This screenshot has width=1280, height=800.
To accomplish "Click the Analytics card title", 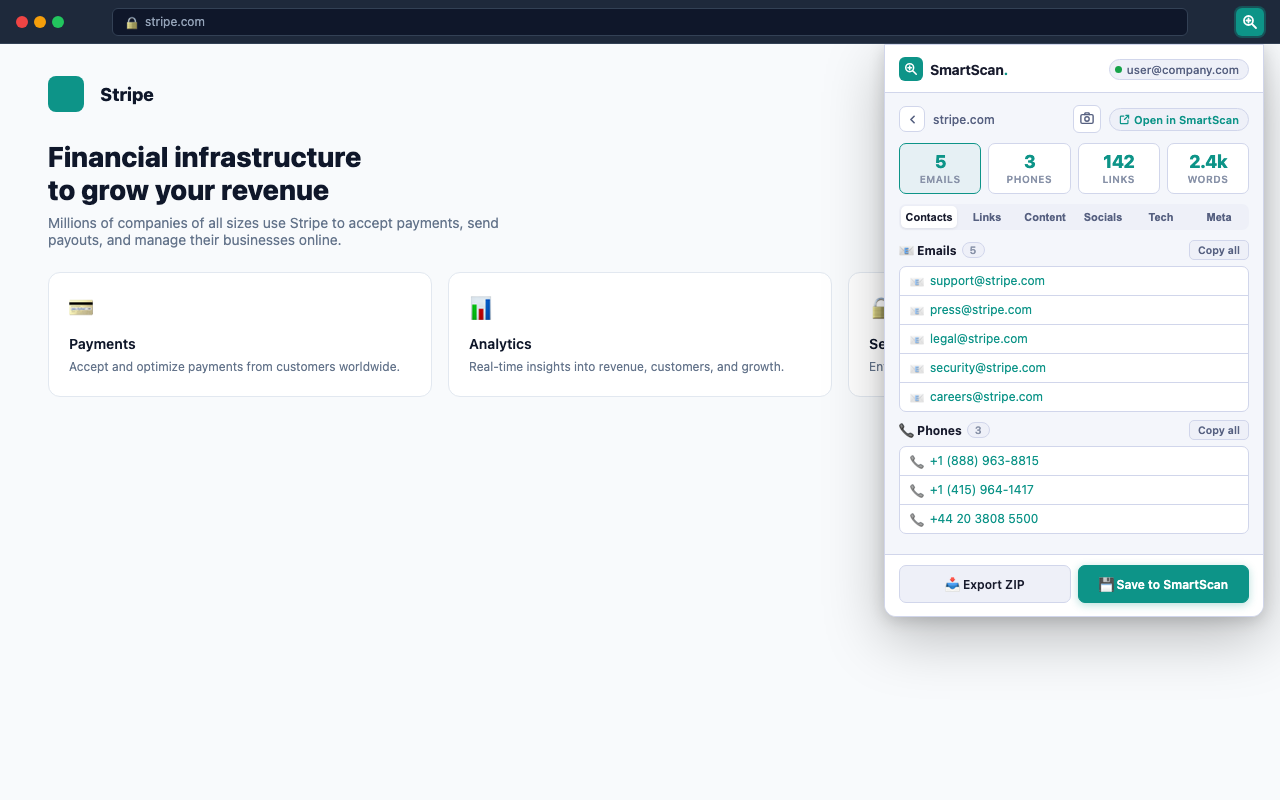I will pyautogui.click(x=500, y=344).
